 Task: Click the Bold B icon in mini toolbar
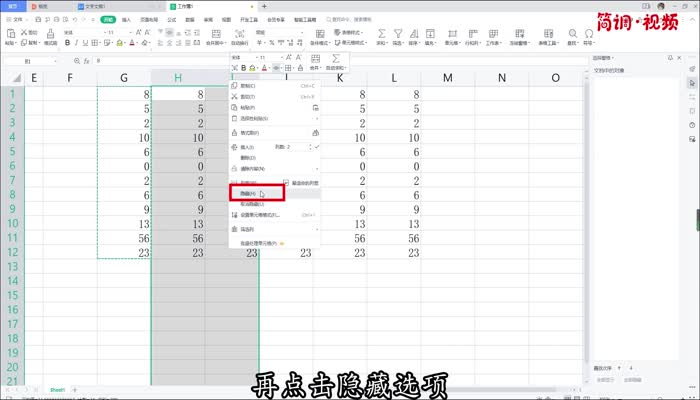pyautogui.click(x=241, y=68)
